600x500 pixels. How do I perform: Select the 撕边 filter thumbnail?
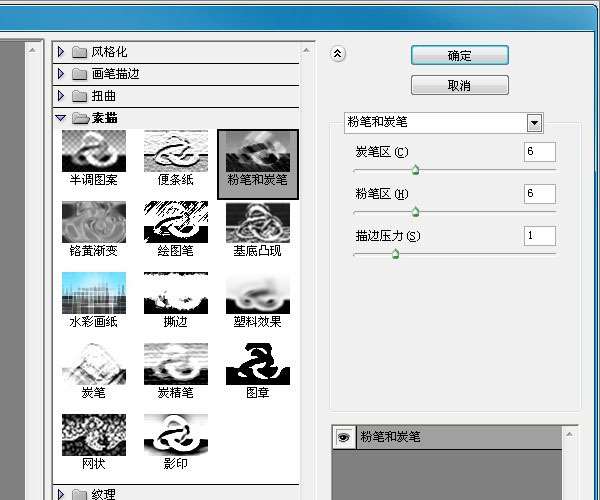tap(176, 293)
